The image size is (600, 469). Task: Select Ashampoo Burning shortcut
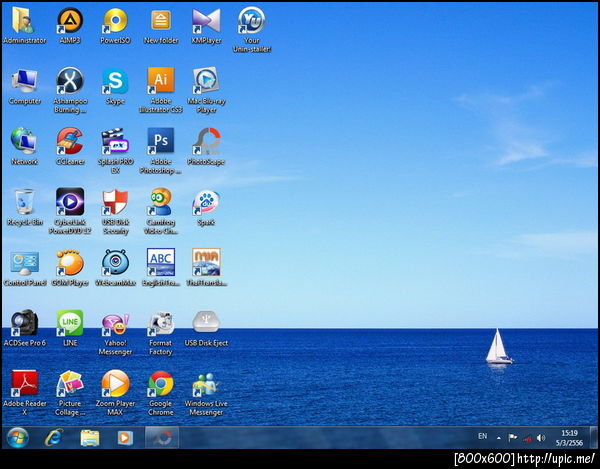pyautogui.click(x=70, y=81)
